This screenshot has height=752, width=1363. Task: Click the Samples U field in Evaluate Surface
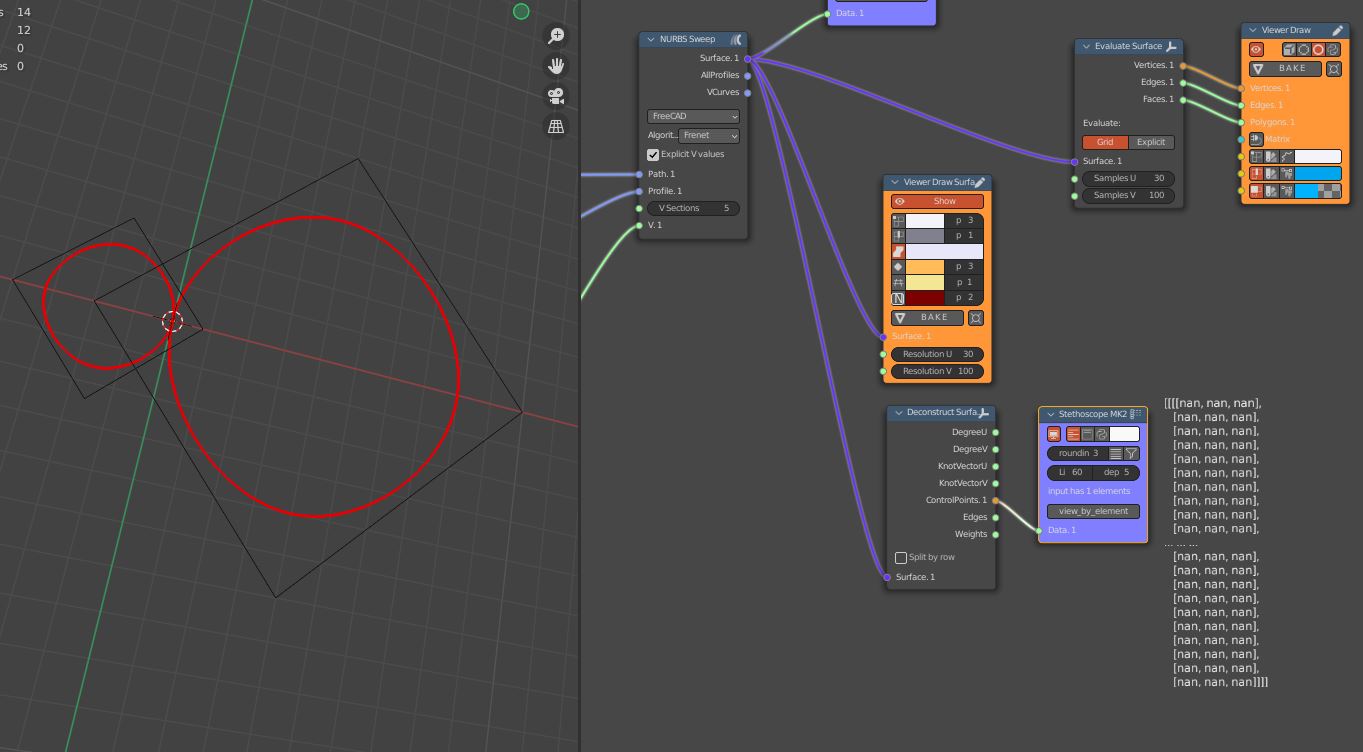[x=1129, y=178]
